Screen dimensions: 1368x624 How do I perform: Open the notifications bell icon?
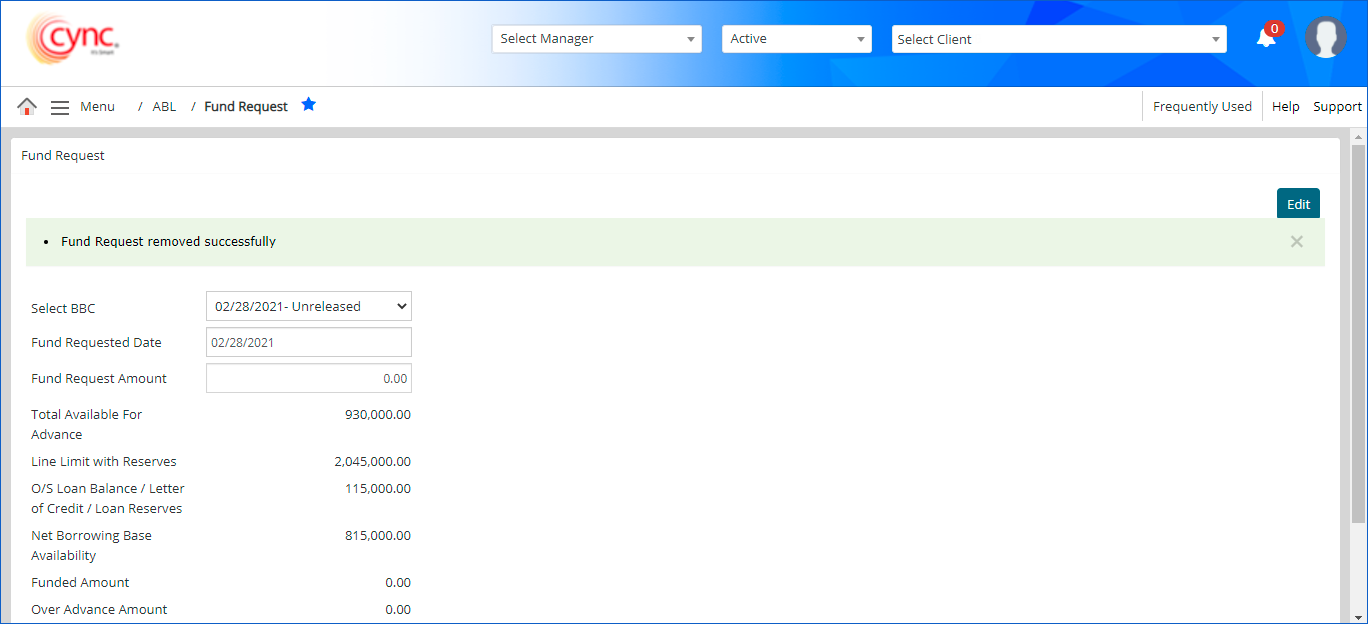[x=1266, y=38]
